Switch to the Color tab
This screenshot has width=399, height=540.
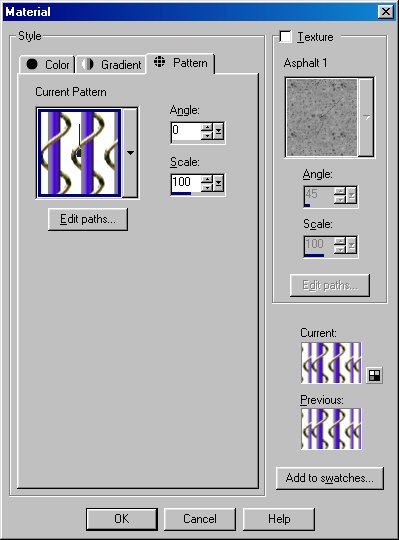(47, 64)
